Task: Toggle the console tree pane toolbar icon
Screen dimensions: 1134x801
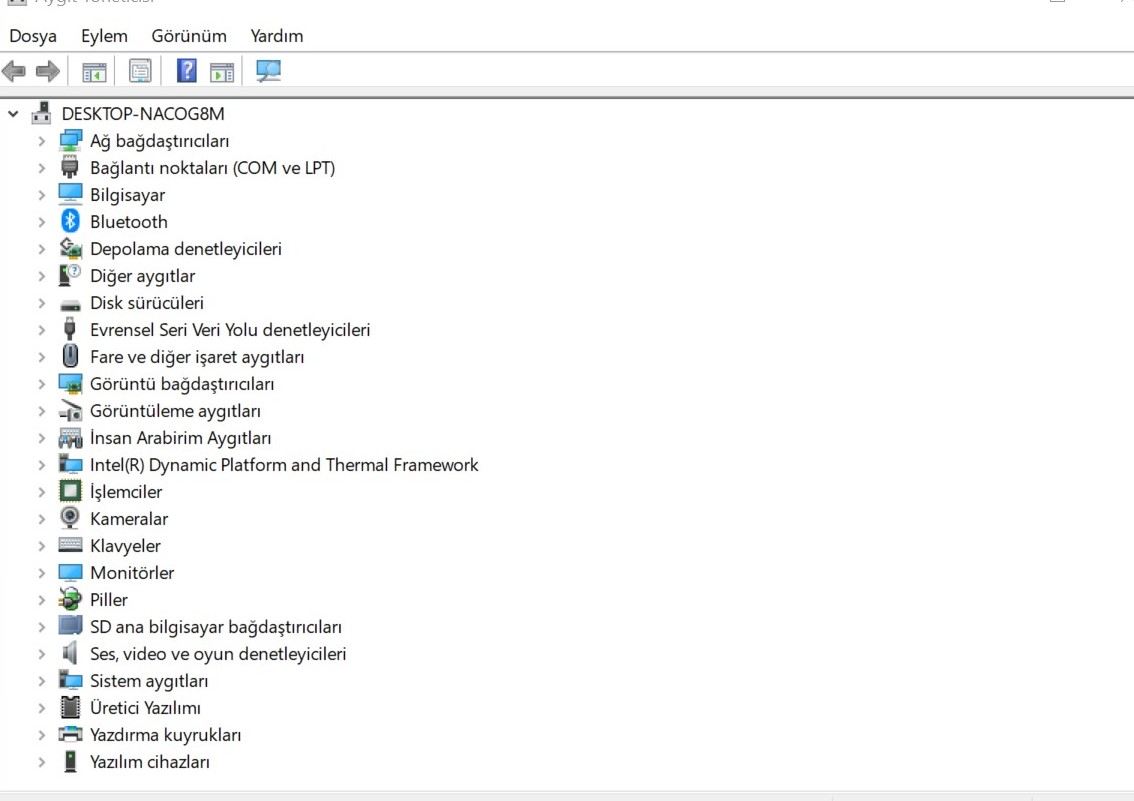Action: pos(94,70)
